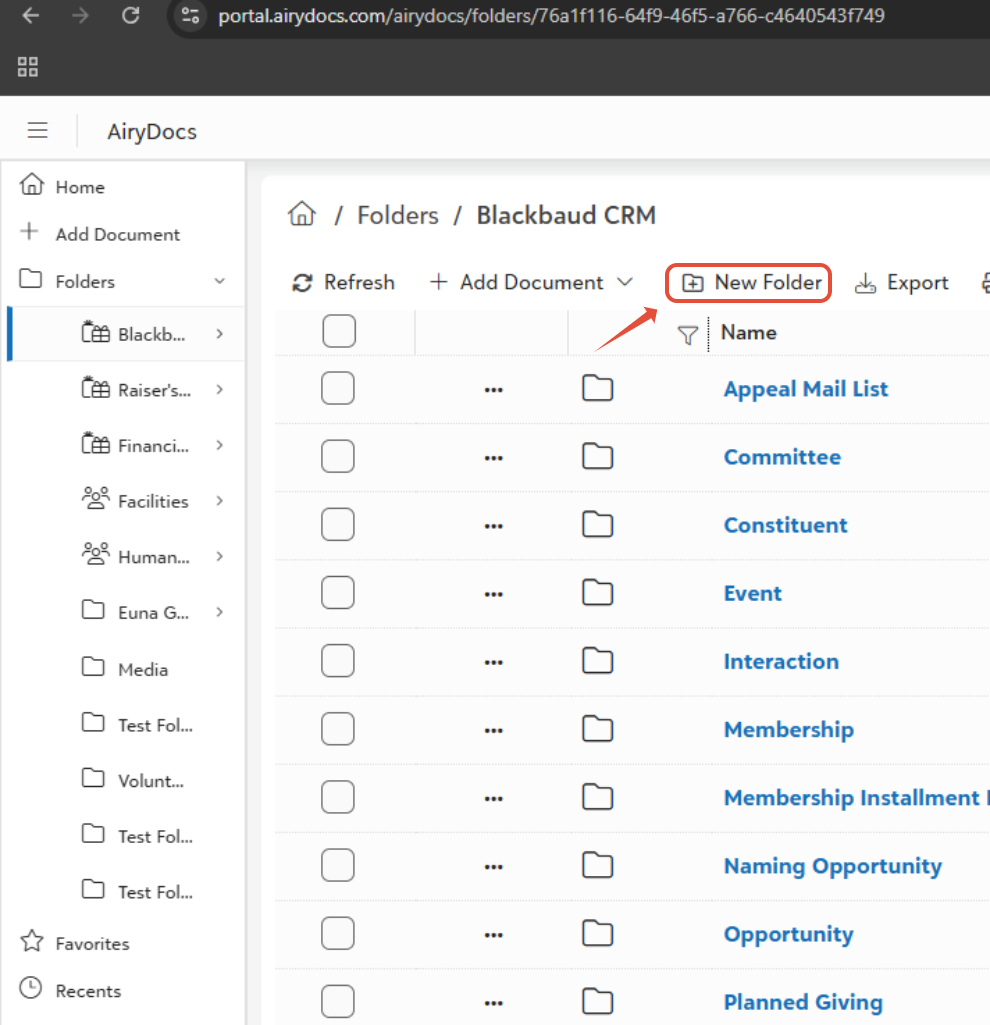
Task: Click the home icon in breadcrumb
Action: [301, 214]
